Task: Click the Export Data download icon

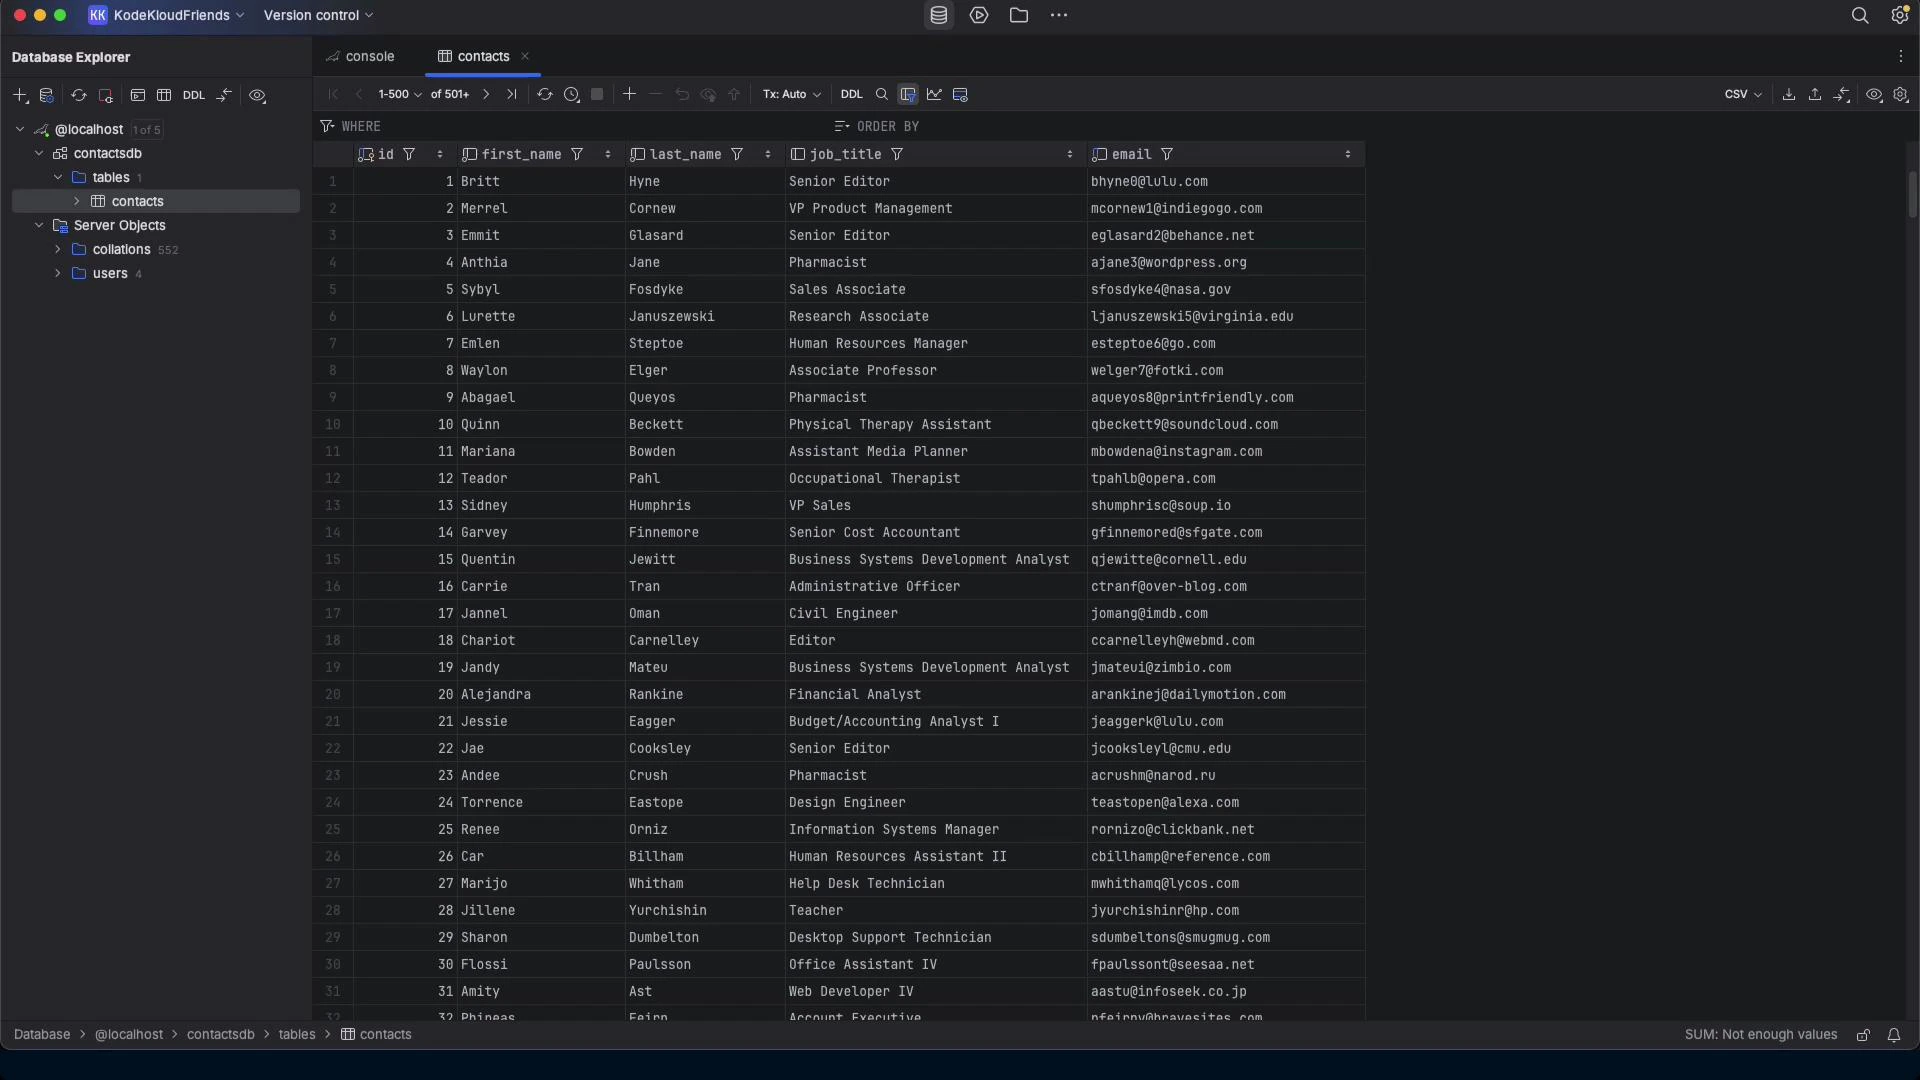Action: tap(1789, 94)
